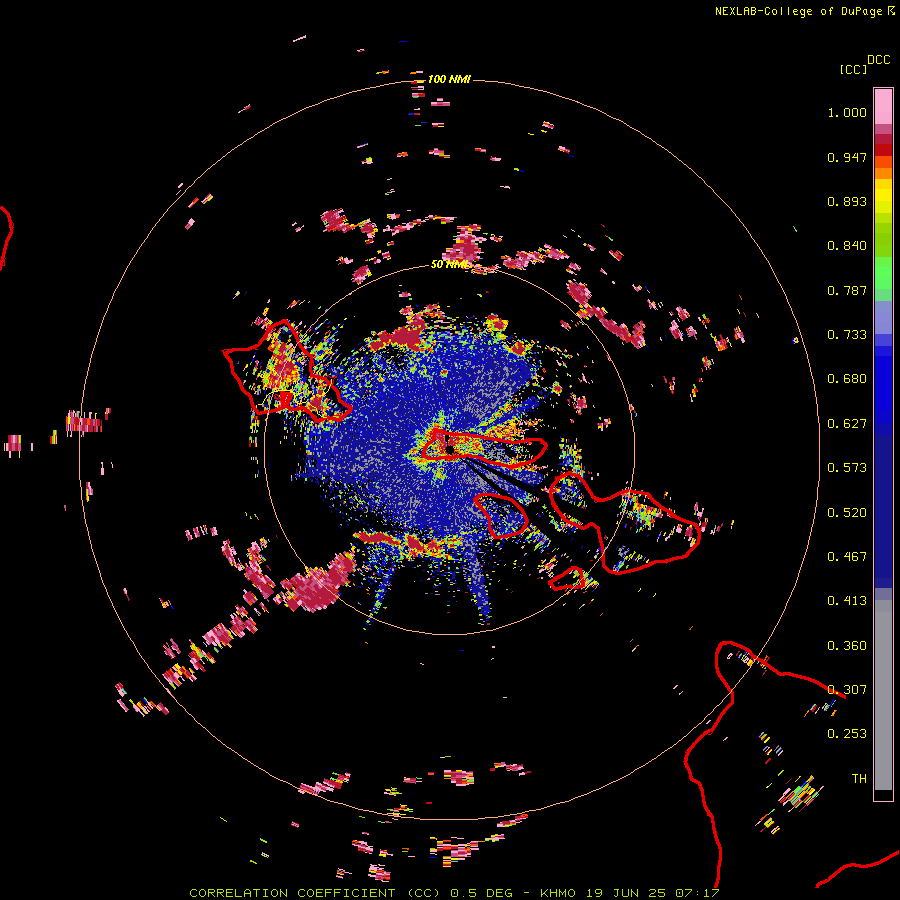The image size is (900, 900).
Task: Select the 0.733 scale value
Action: click(847, 335)
